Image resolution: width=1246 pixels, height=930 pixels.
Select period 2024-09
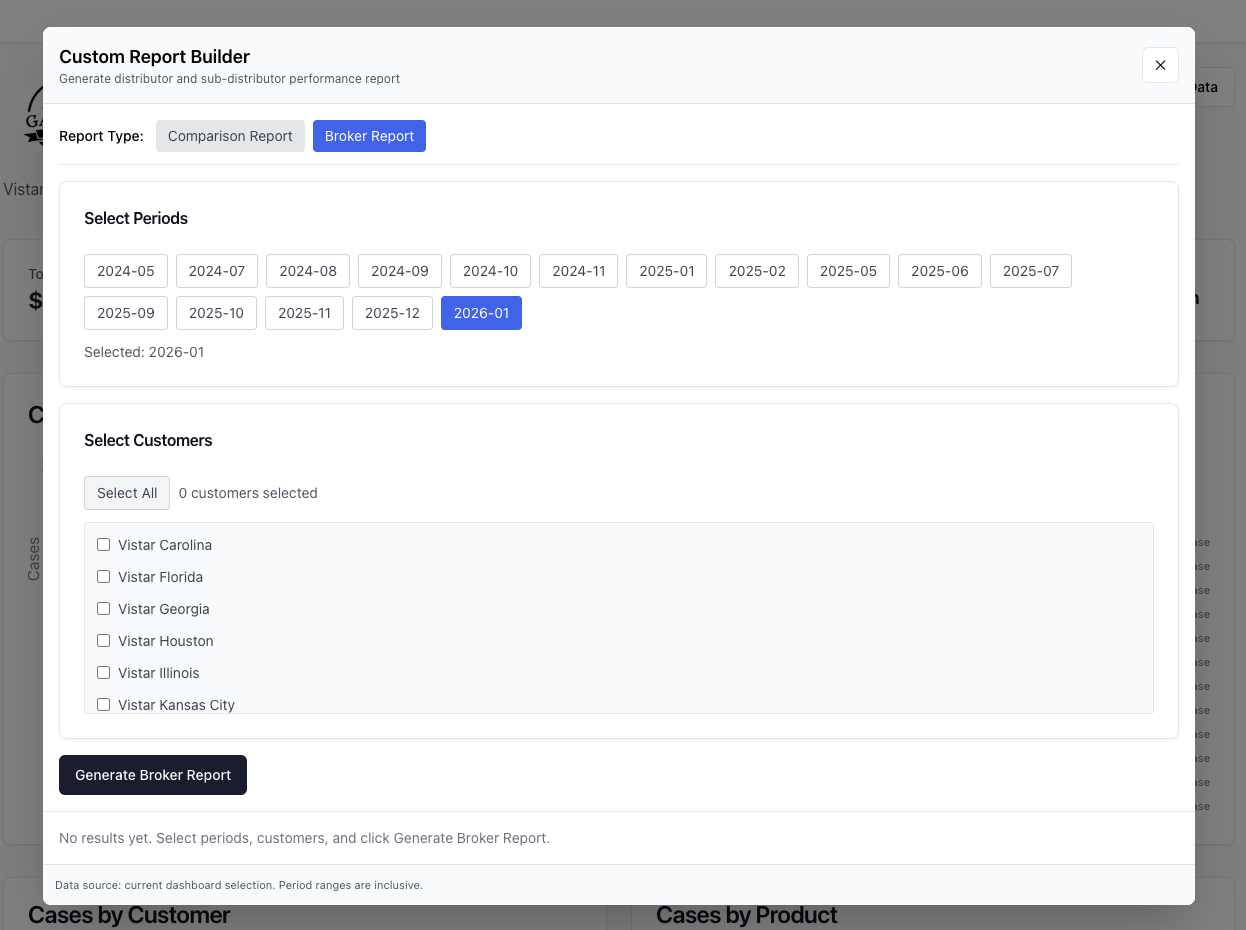click(x=400, y=271)
